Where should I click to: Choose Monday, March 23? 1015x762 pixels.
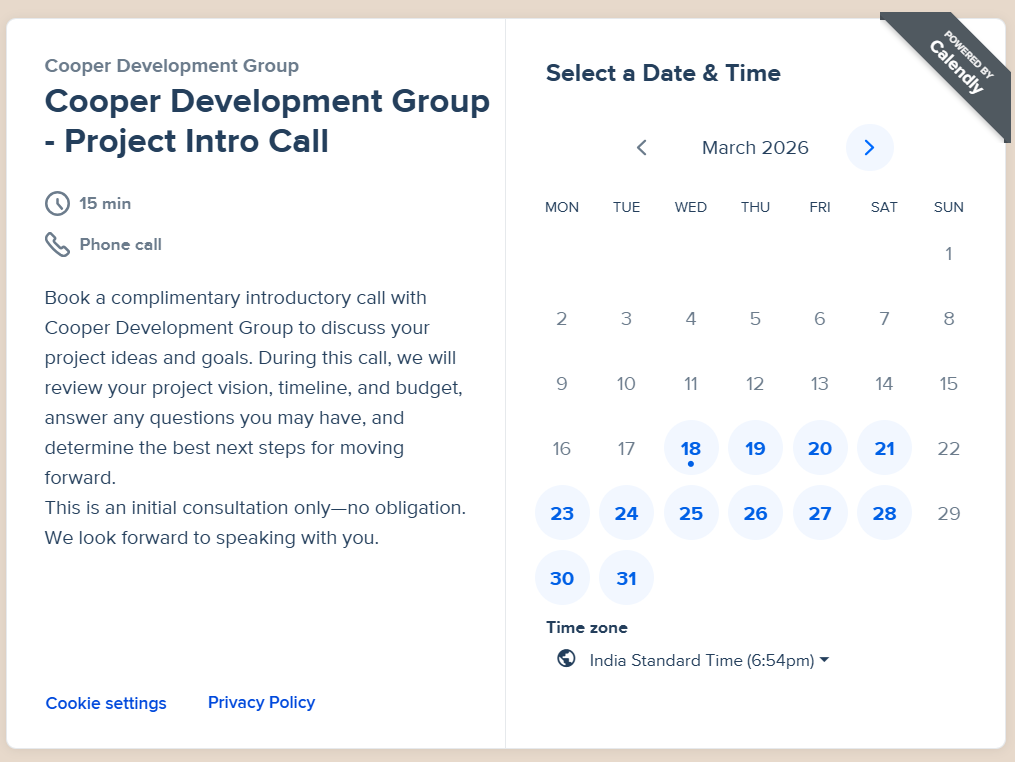(x=562, y=513)
